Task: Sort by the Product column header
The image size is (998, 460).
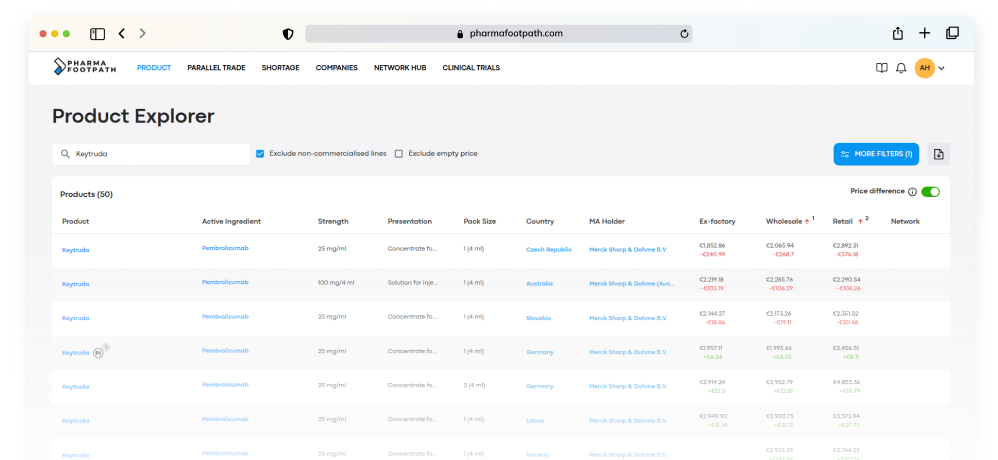Action: pyautogui.click(x=76, y=221)
